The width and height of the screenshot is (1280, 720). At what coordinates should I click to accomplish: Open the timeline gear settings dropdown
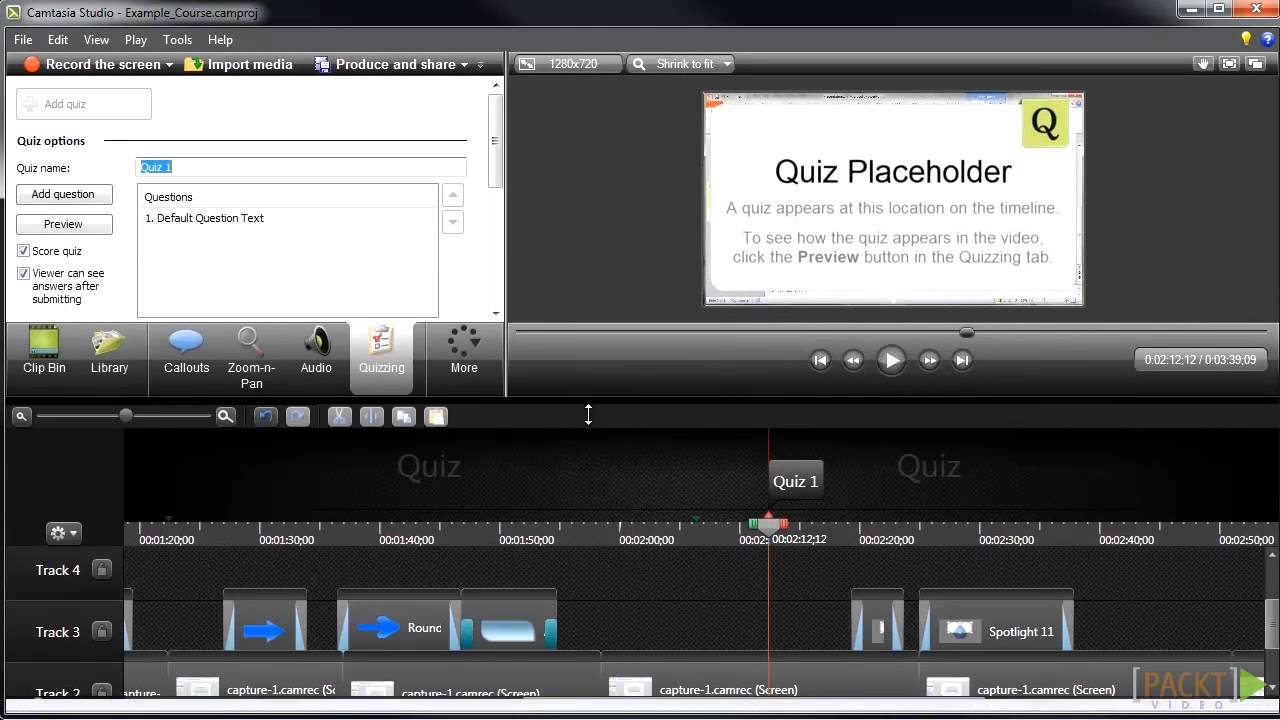[x=64, y=533]
